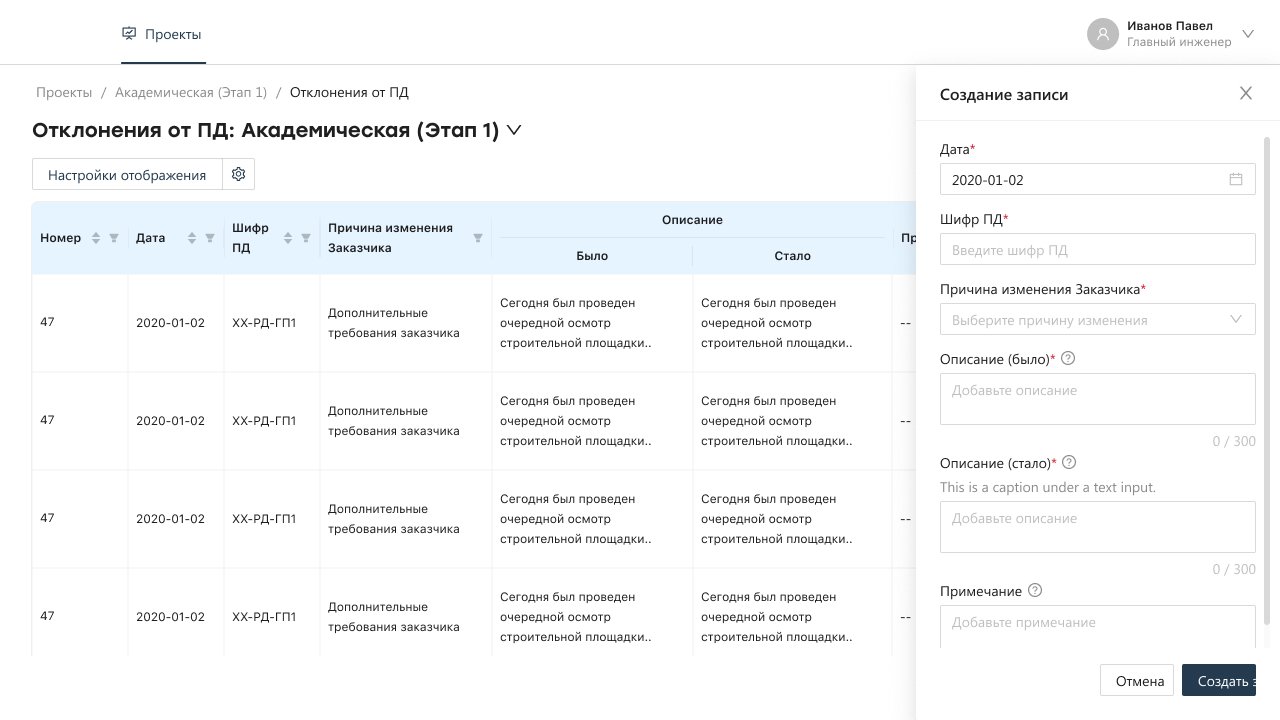
Task: Expand the page title project chevron
Action: coord(514,130)
